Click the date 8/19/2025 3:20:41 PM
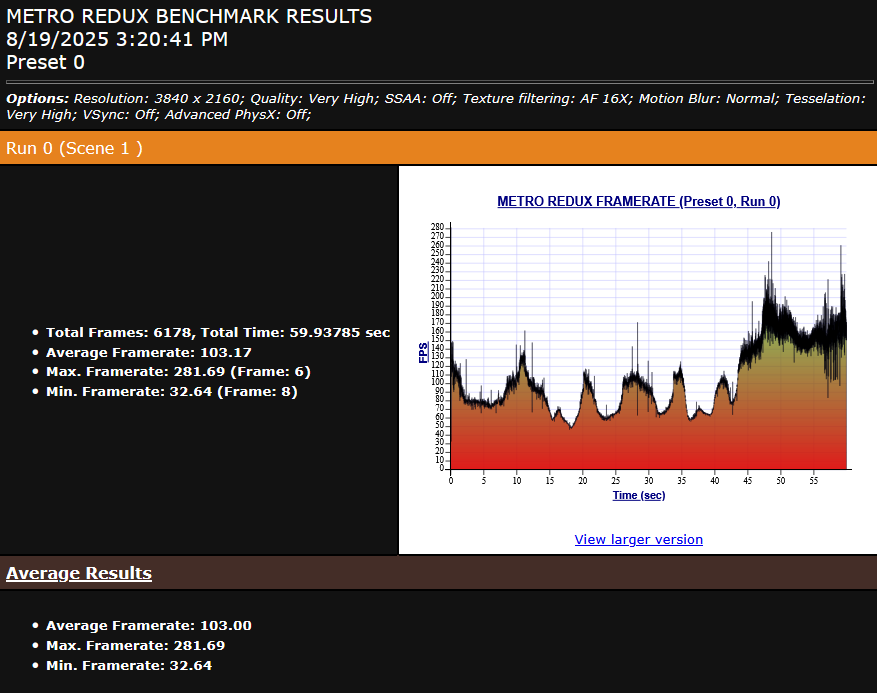The width and height of the screenshot is (877, 693). tap(117, 39)
